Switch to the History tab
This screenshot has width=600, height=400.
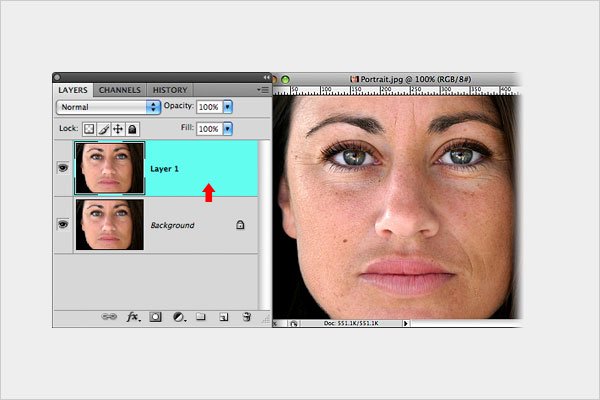coord(170,90)
